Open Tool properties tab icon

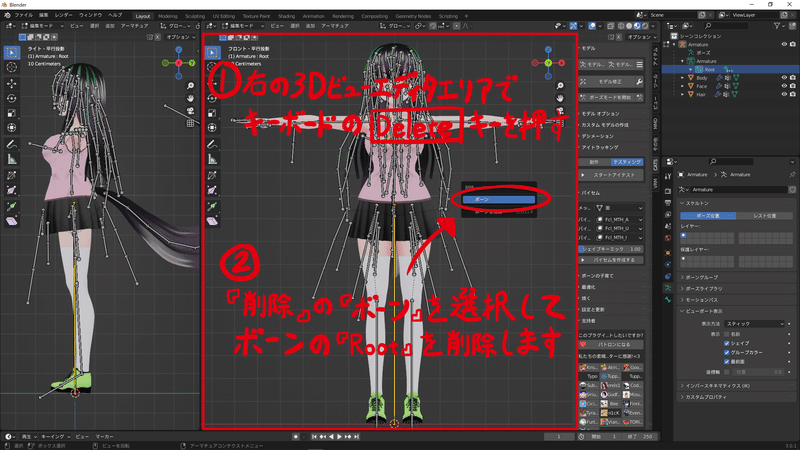coord(668,177)
